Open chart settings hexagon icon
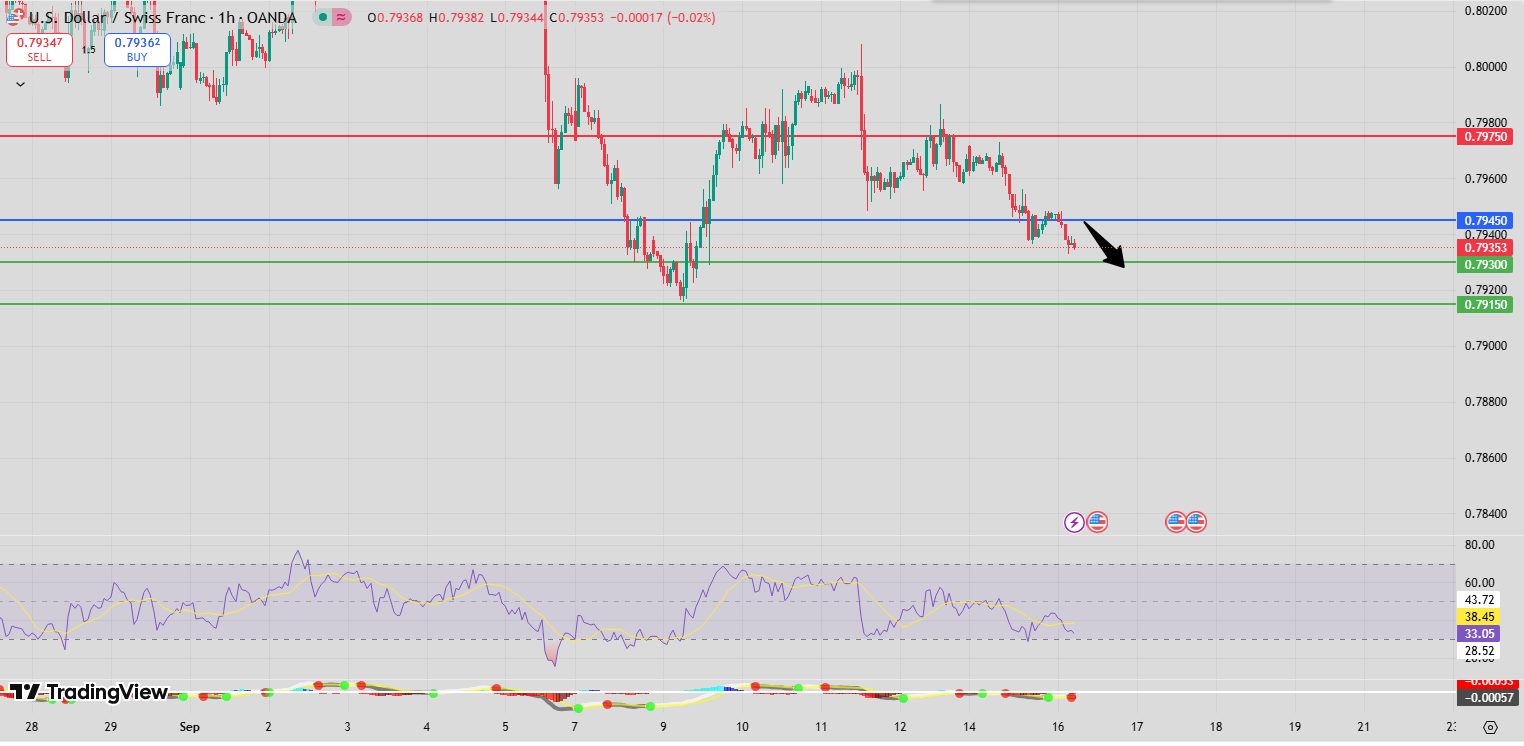This screenshot has width=1524, height=746. 1491,727
